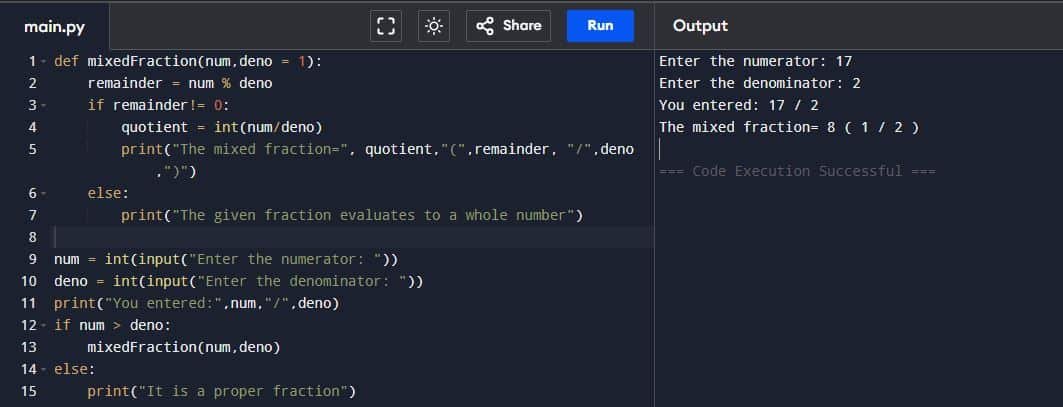Click line number 9 in gutter

pos(33,259)
